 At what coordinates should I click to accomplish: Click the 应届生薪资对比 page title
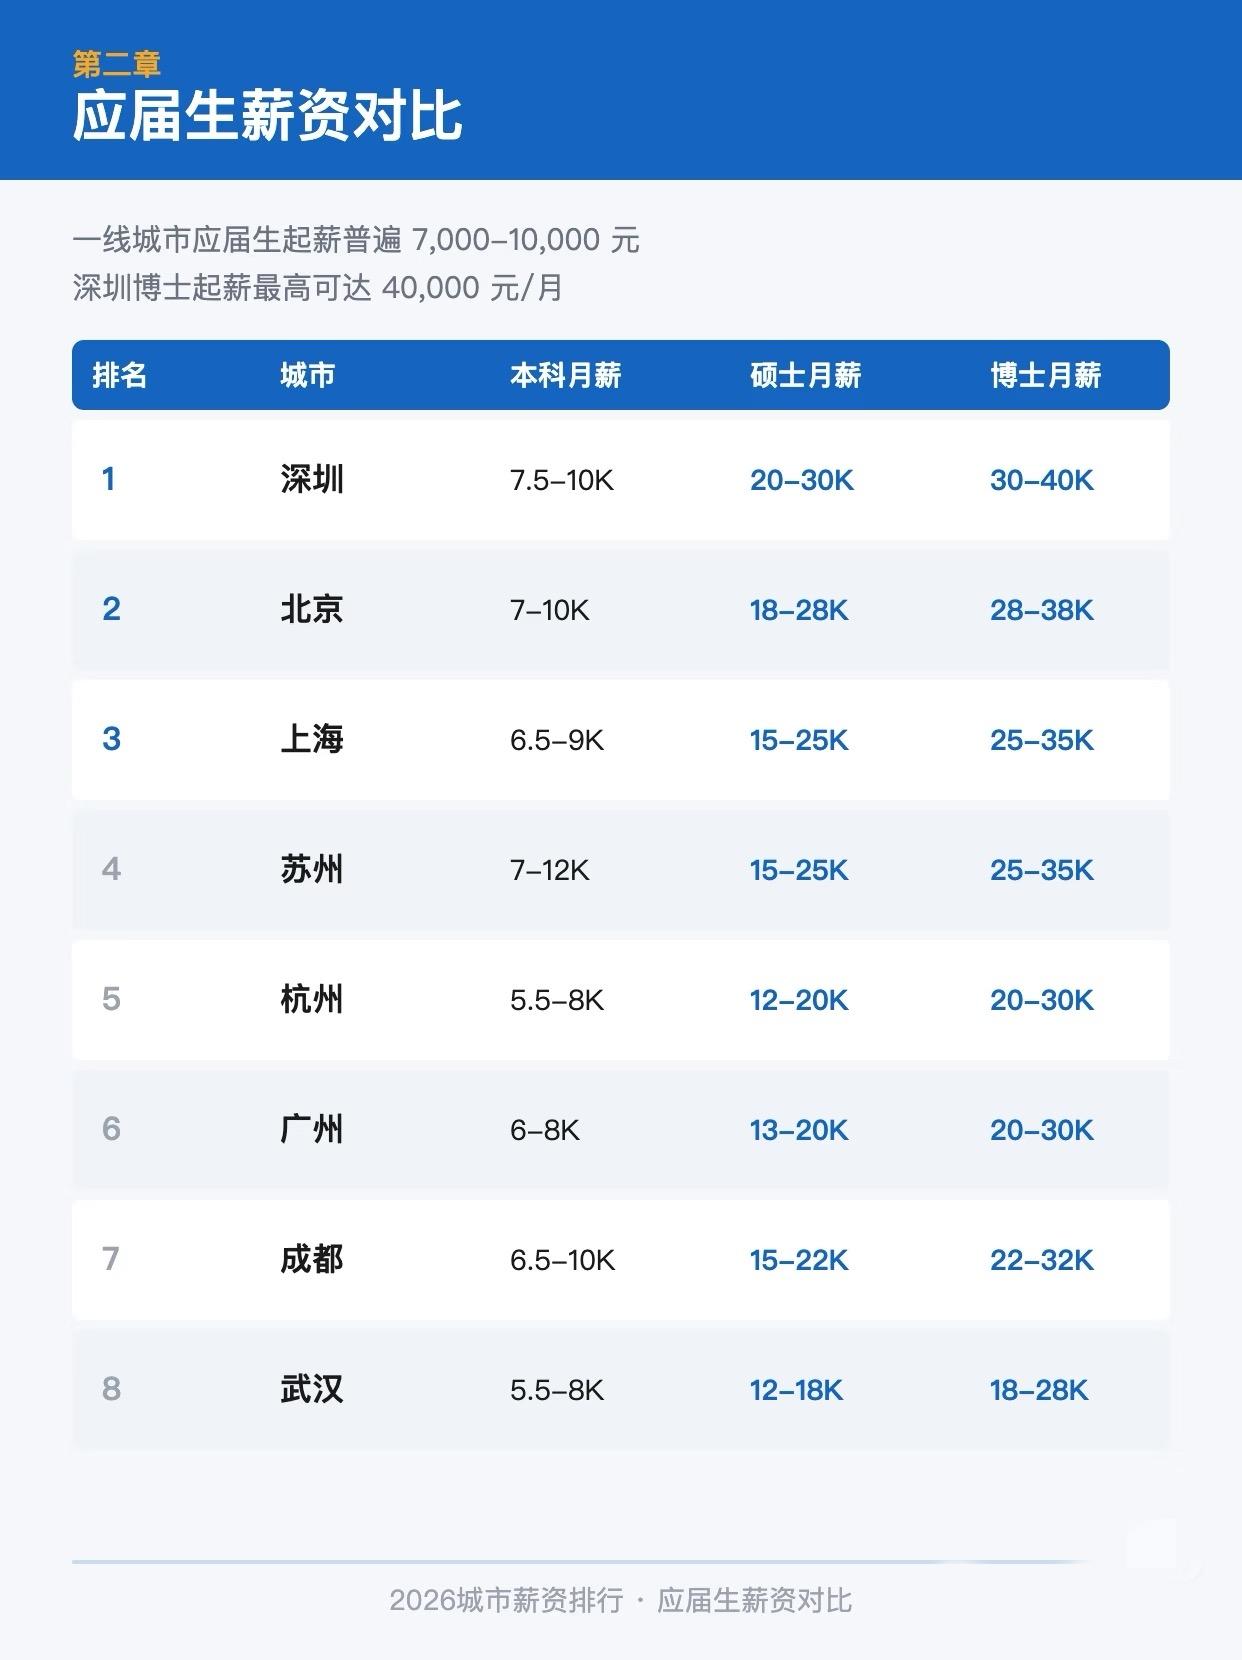tap(267, 116)
